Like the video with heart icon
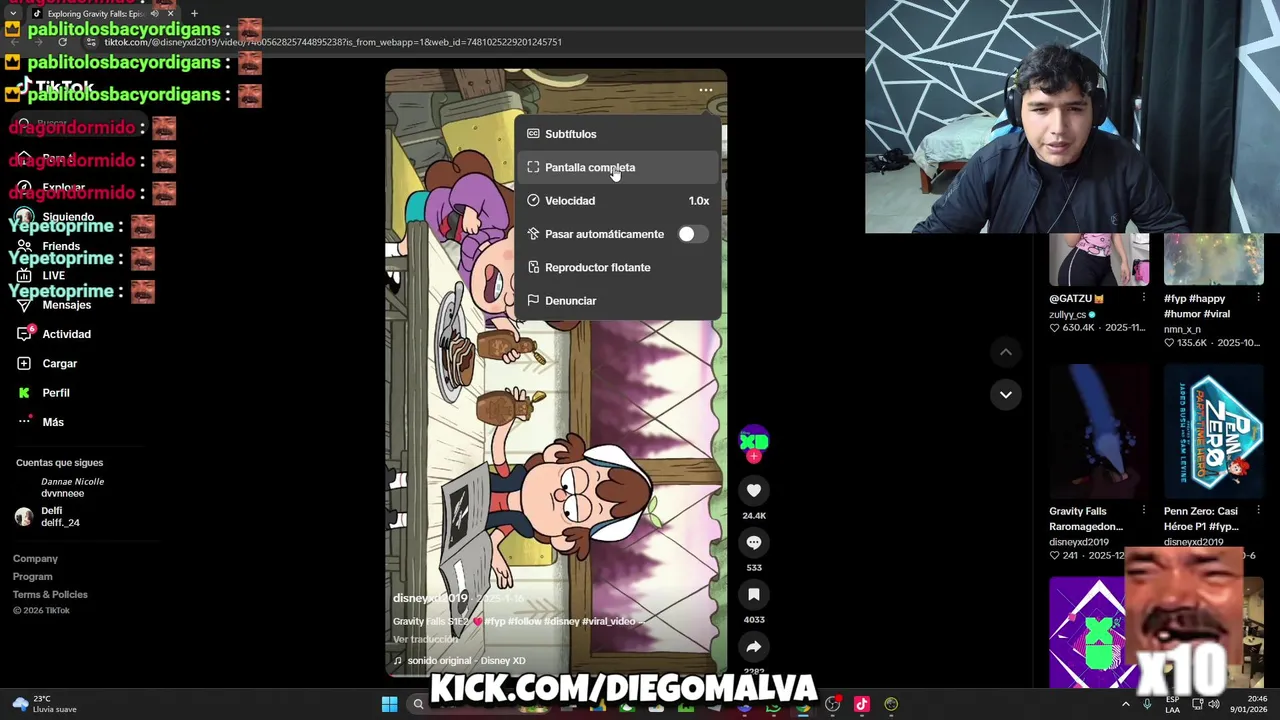 coord(754,490)
